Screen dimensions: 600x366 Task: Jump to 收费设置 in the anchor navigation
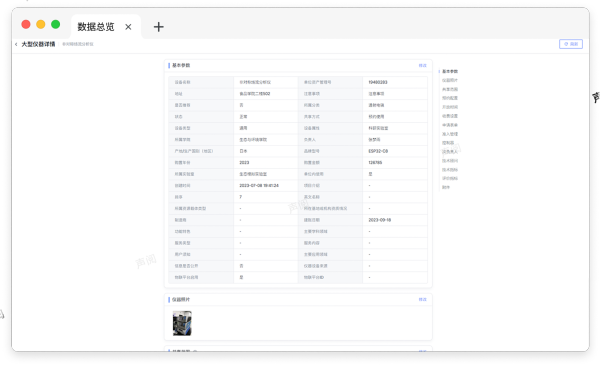point(450,116)
